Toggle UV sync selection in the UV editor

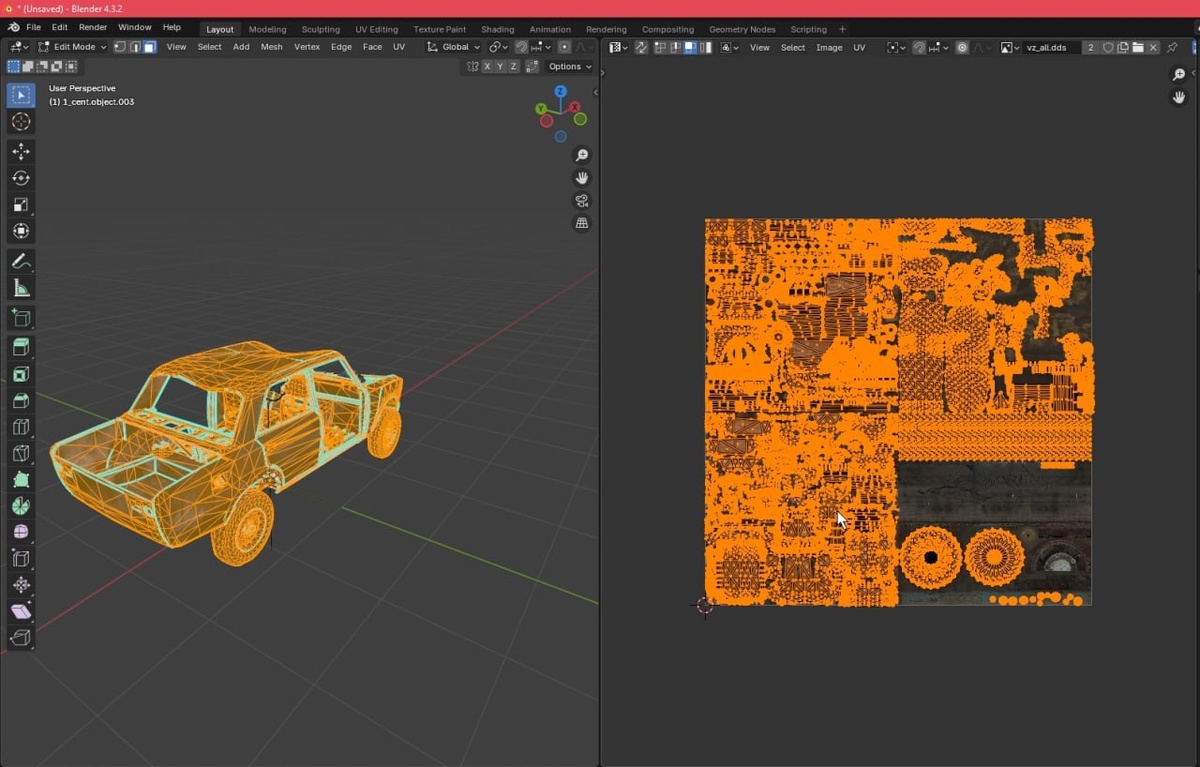click(x=641, y=47)
